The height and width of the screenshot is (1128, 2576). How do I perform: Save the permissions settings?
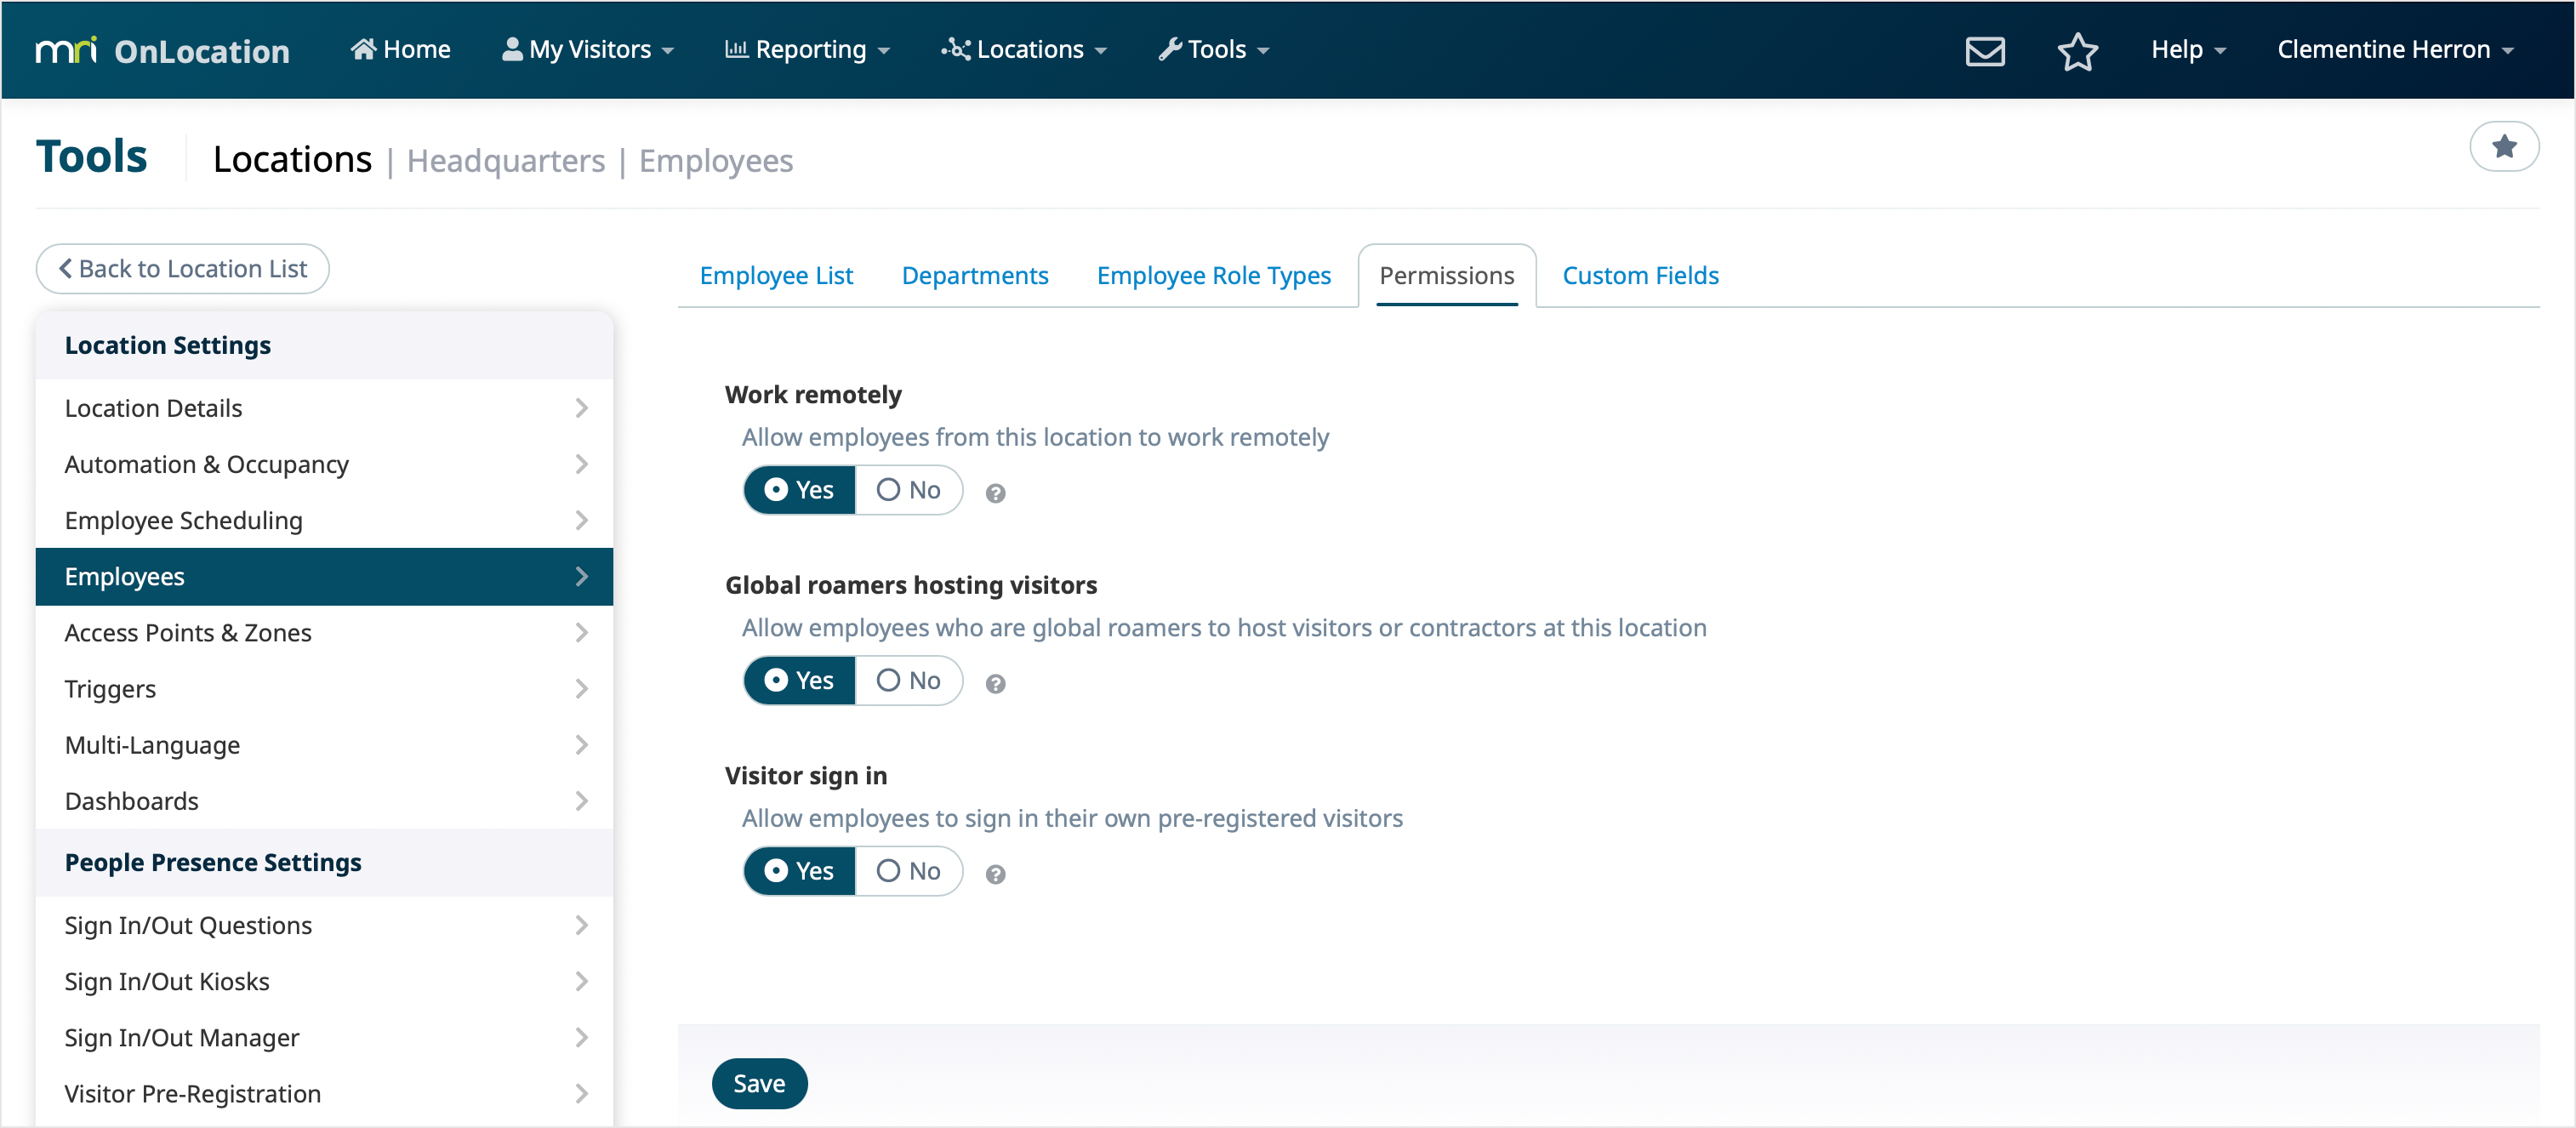[759, 1084]
